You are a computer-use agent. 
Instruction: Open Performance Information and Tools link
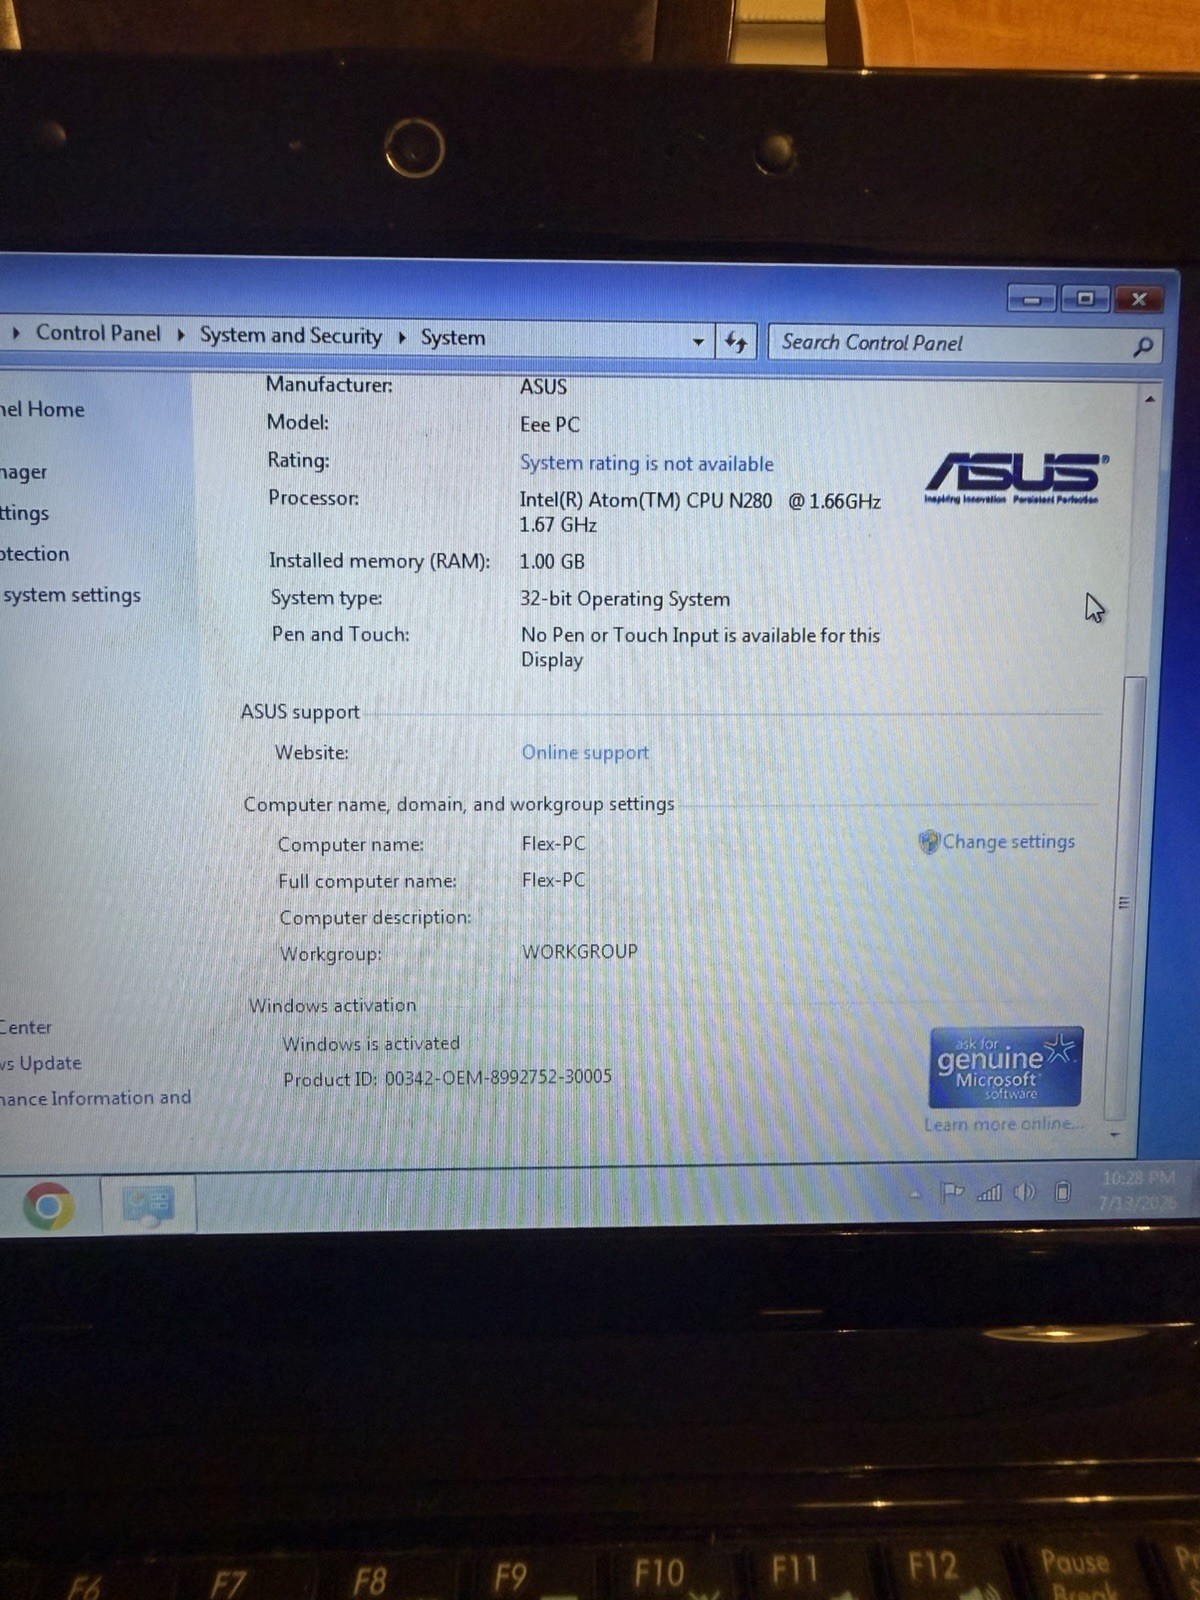pyautogui.click(x=95, y=1098)
